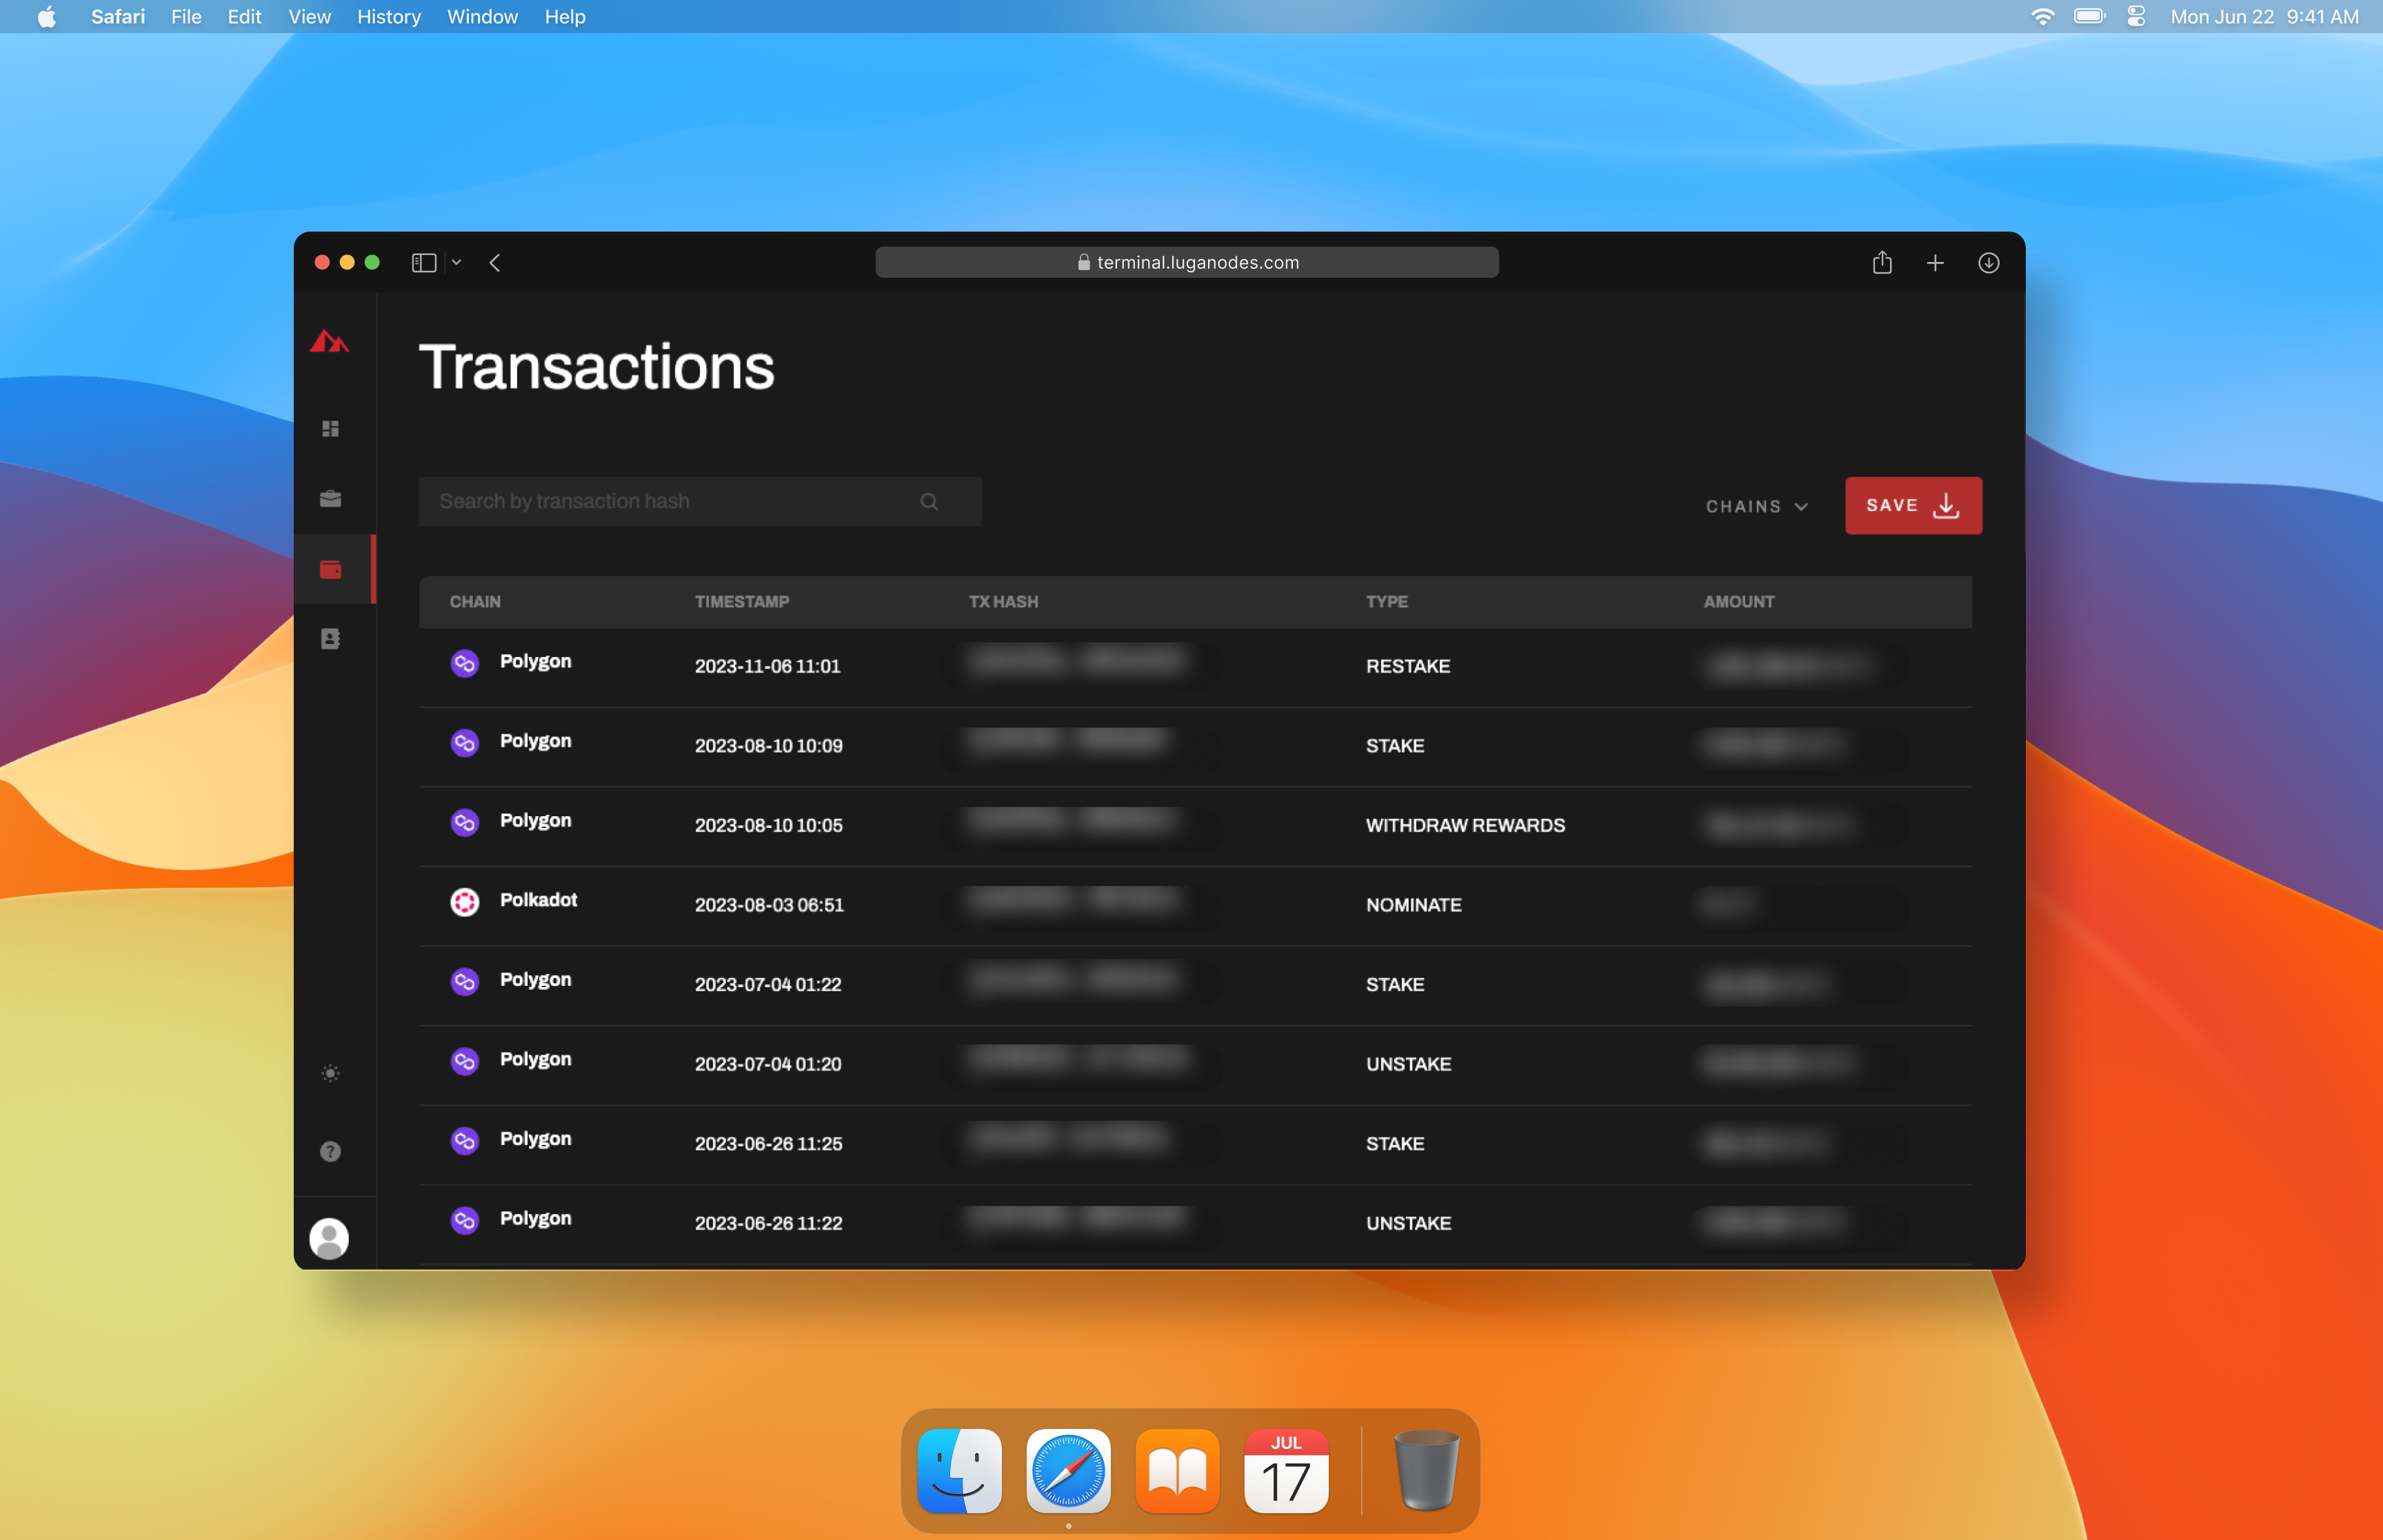
Task: Open the help question mark icon
Action: click(x=330, y=1151)
